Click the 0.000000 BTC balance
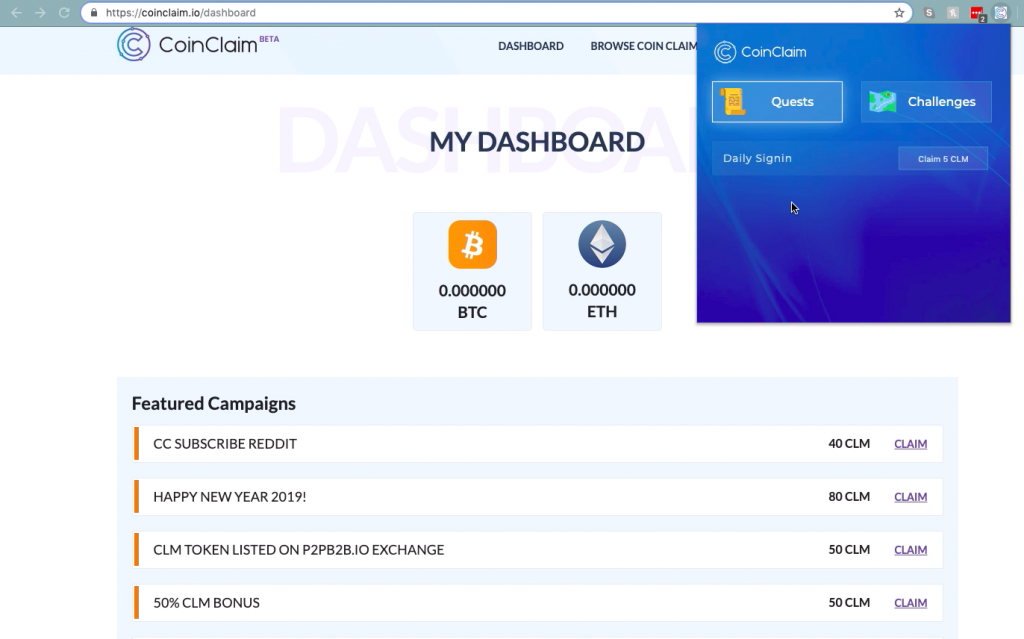1024x639 pixels. pyautogui.click(x=472, y=301)
